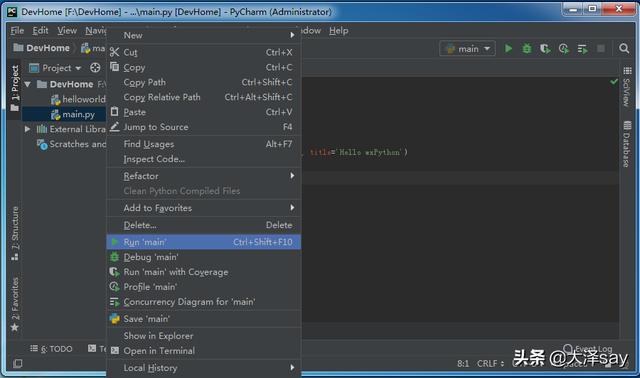This screenshot has width=640, height=378.
Task: Select Inspect Code... entry
Action: click(204, 159)
